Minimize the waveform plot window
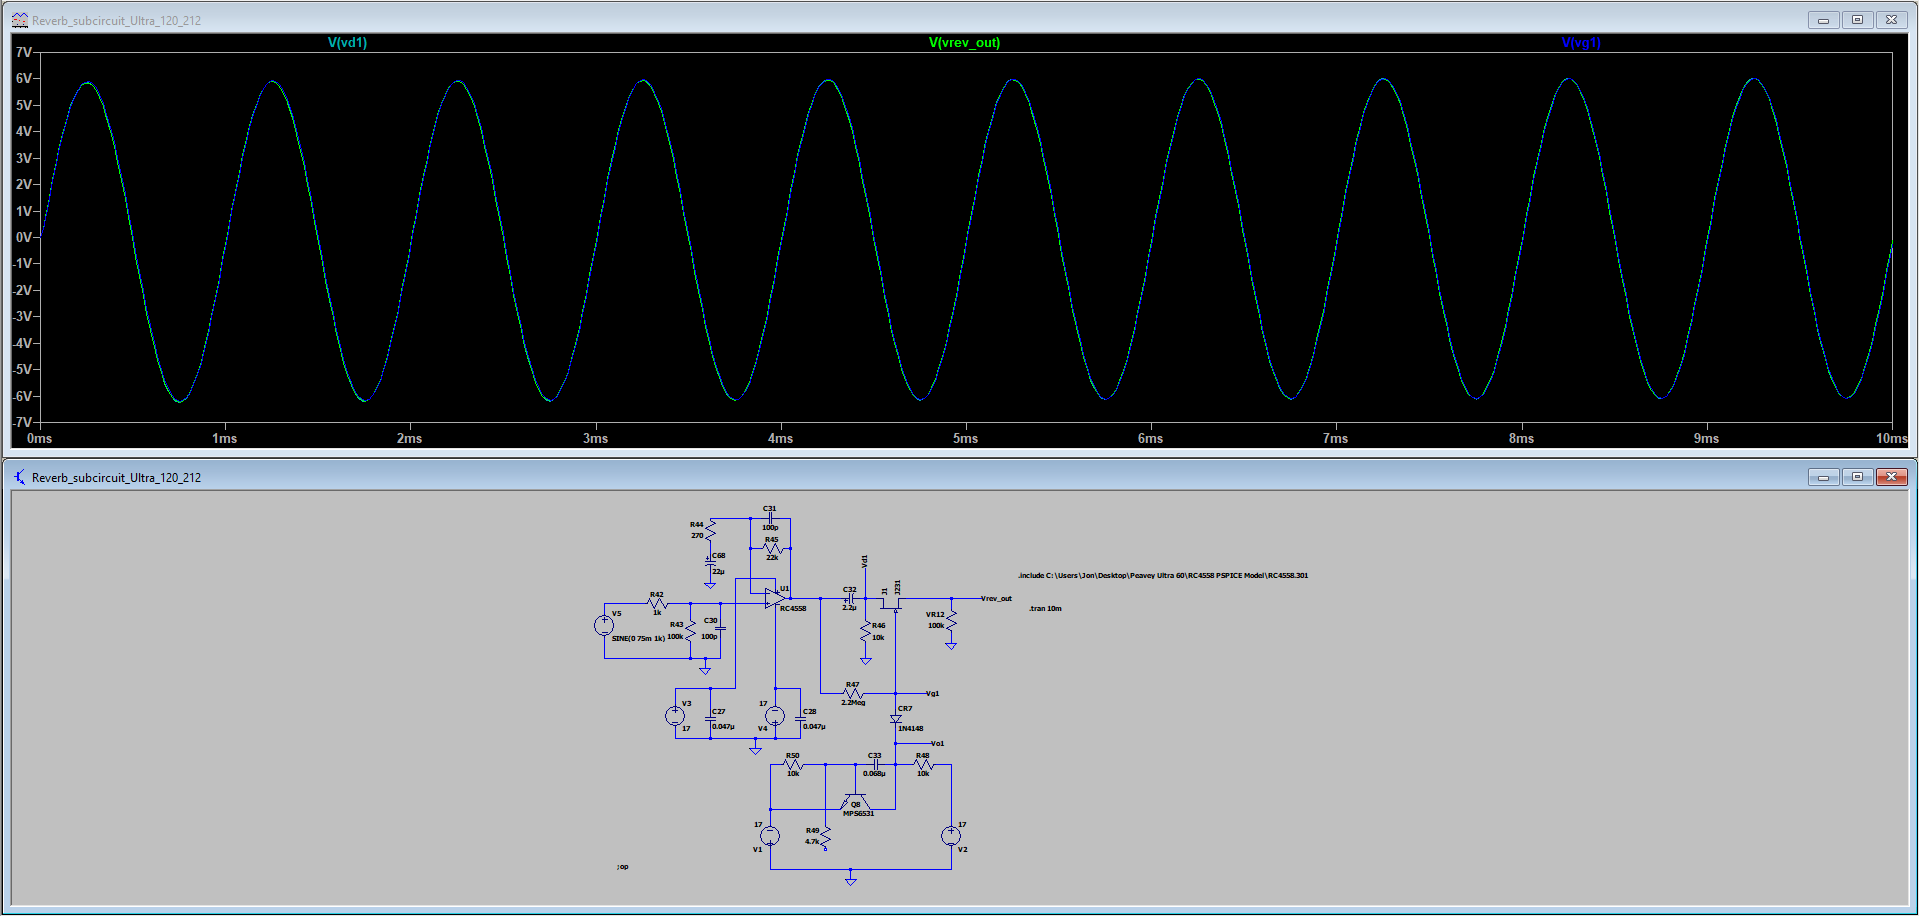Image resolution: width=1920 pixels, height=917 pixels. [1823, 20]
